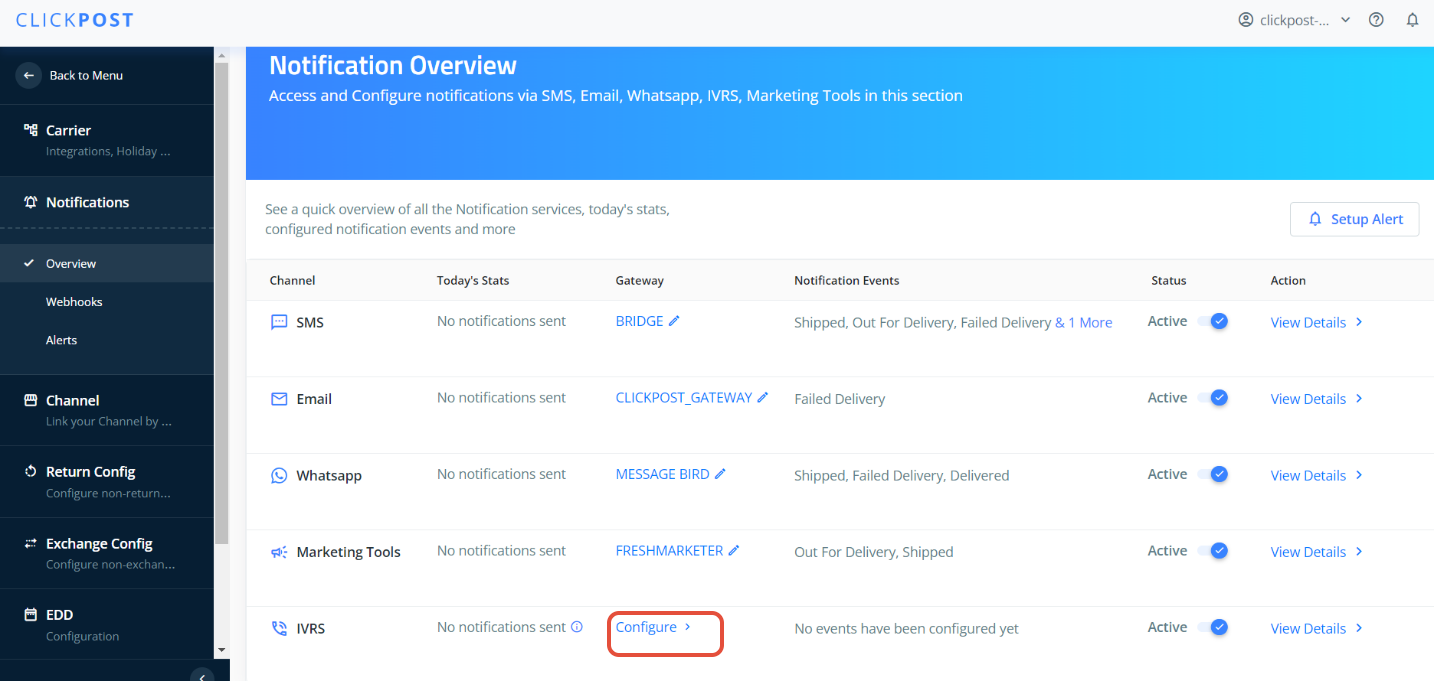Click the chevron next to IVRS View Details
1434x681 pixels.
coord(1359,628)
